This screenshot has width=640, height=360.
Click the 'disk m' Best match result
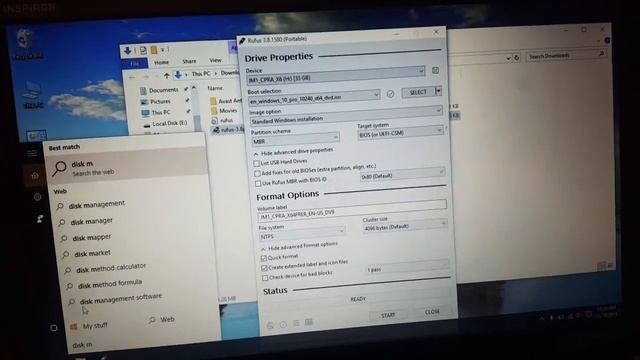pyautogui.click(x=126, y=167)
